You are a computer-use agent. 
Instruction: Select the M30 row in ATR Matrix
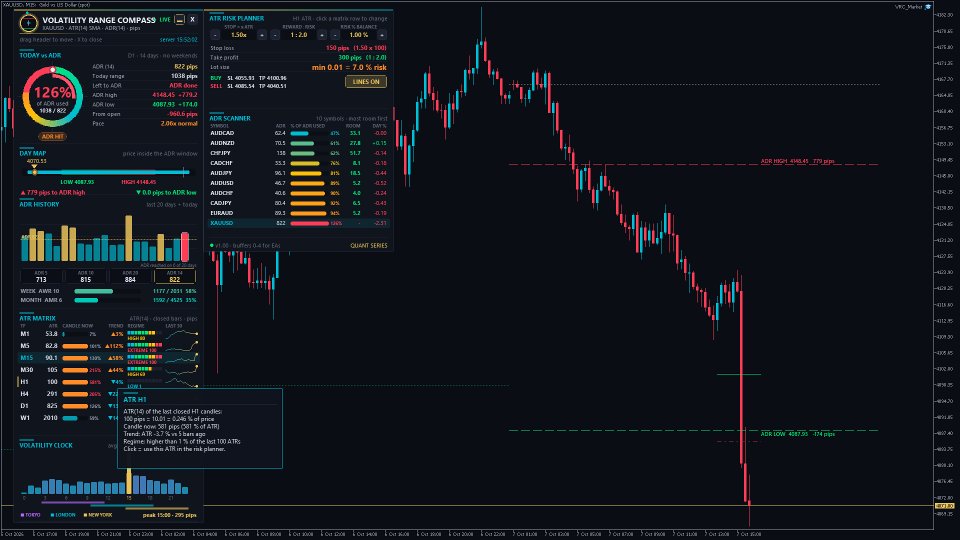108,370
